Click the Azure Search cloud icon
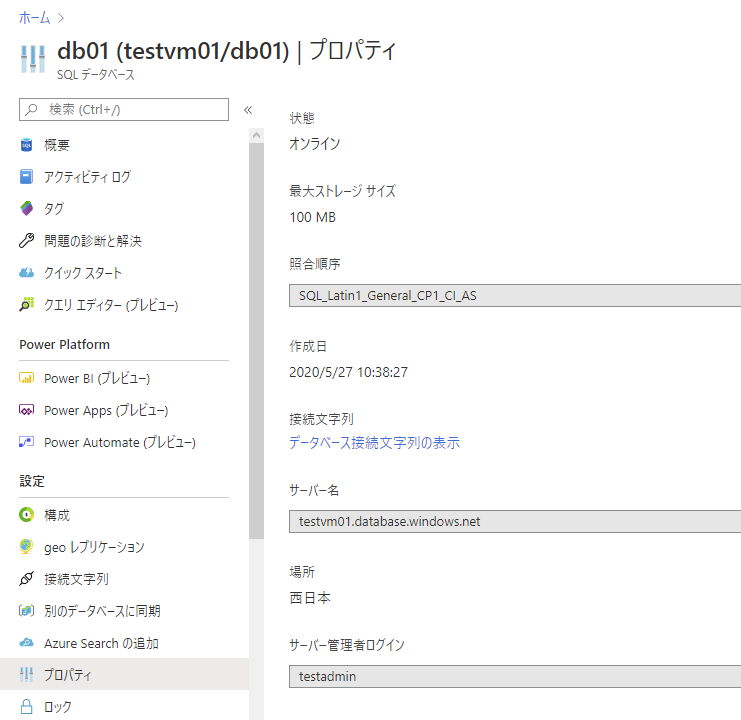This screenshot has height=720, width=741. (x=26, y=643)
